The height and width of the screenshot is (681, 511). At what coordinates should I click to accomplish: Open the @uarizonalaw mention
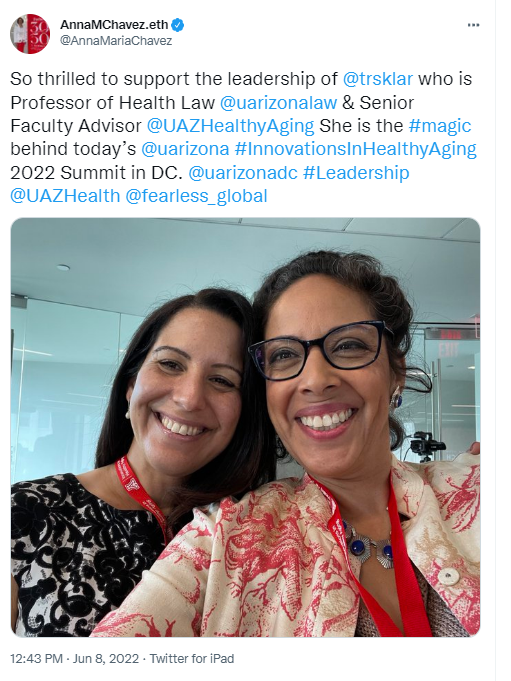[278, 102]
